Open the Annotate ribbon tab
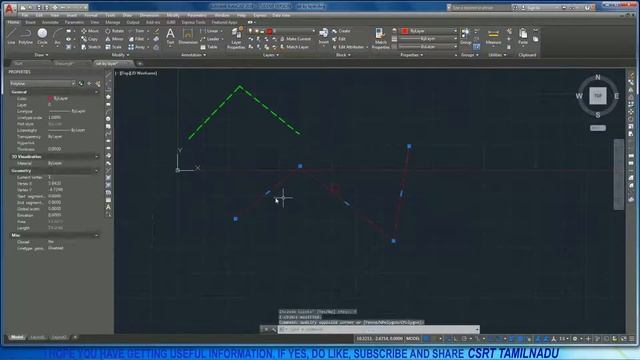The width and height of the screenshot is (640, 360). (x=50, y=22)
